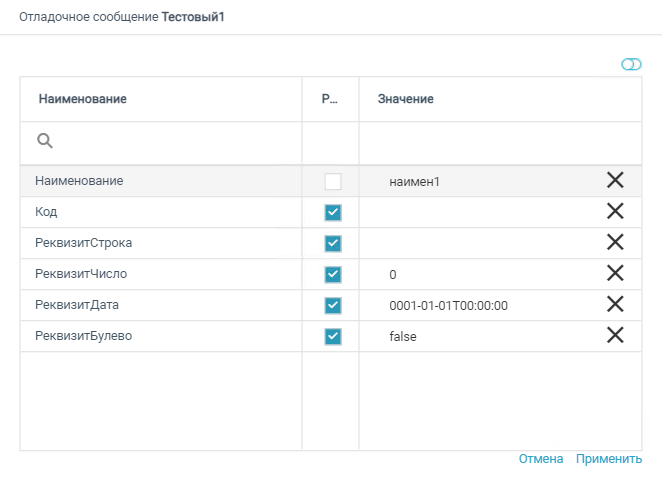Click the Применить button
662x485 pixels.
(608, 459)
